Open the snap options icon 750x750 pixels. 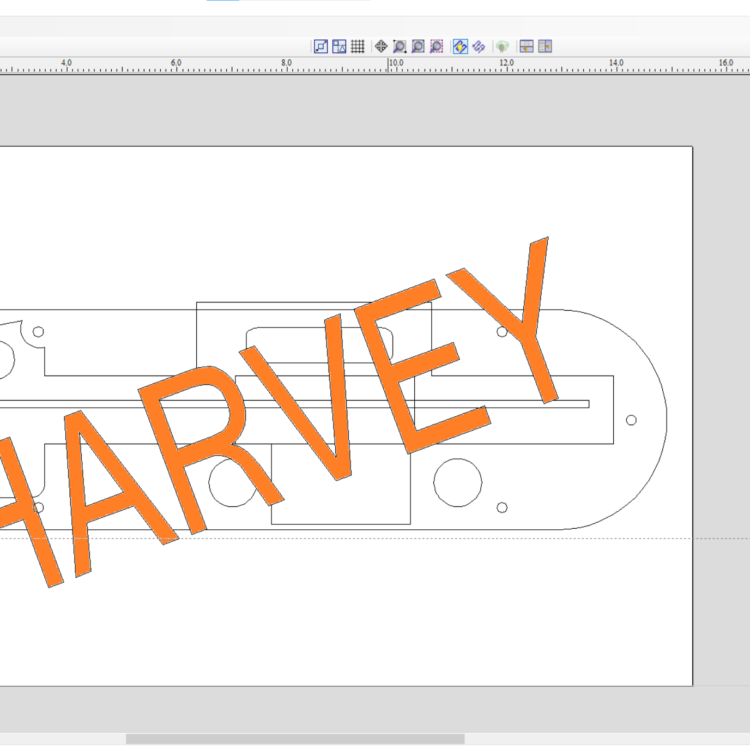(321, 46)
